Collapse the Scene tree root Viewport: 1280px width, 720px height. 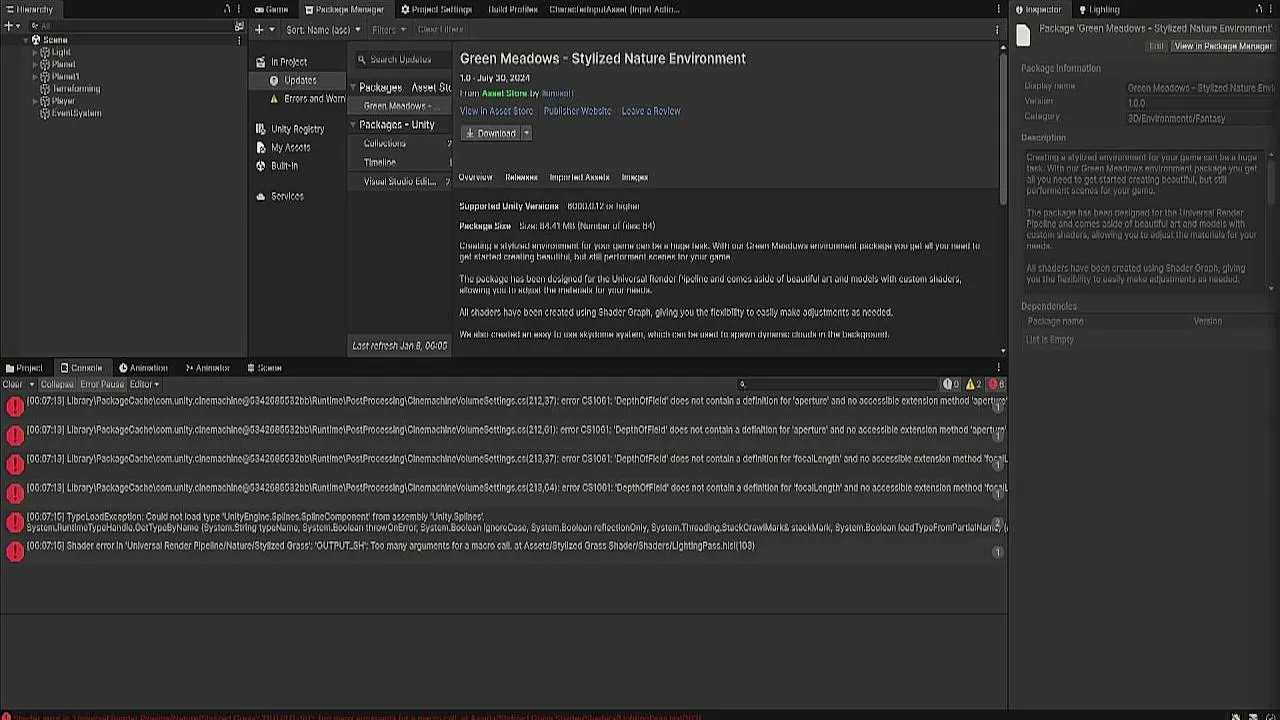pyautogui.click(x=26, y=40)
